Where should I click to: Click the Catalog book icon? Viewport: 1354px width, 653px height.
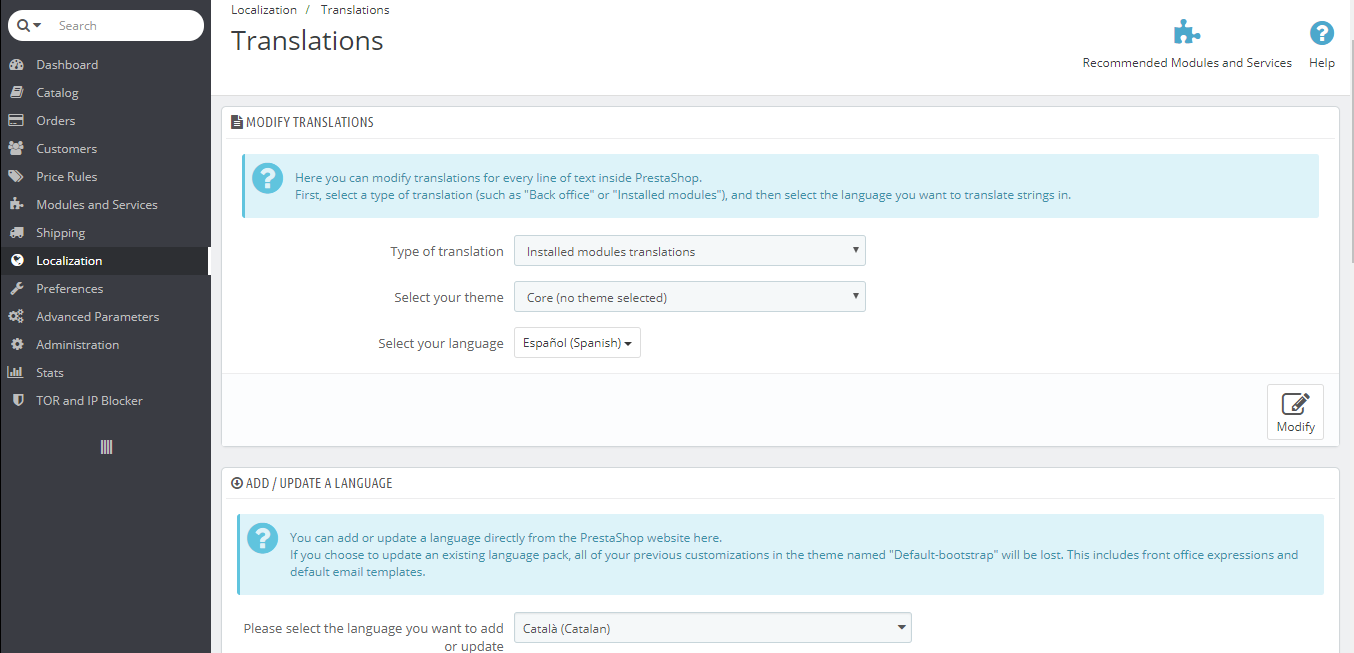point(16,93)
